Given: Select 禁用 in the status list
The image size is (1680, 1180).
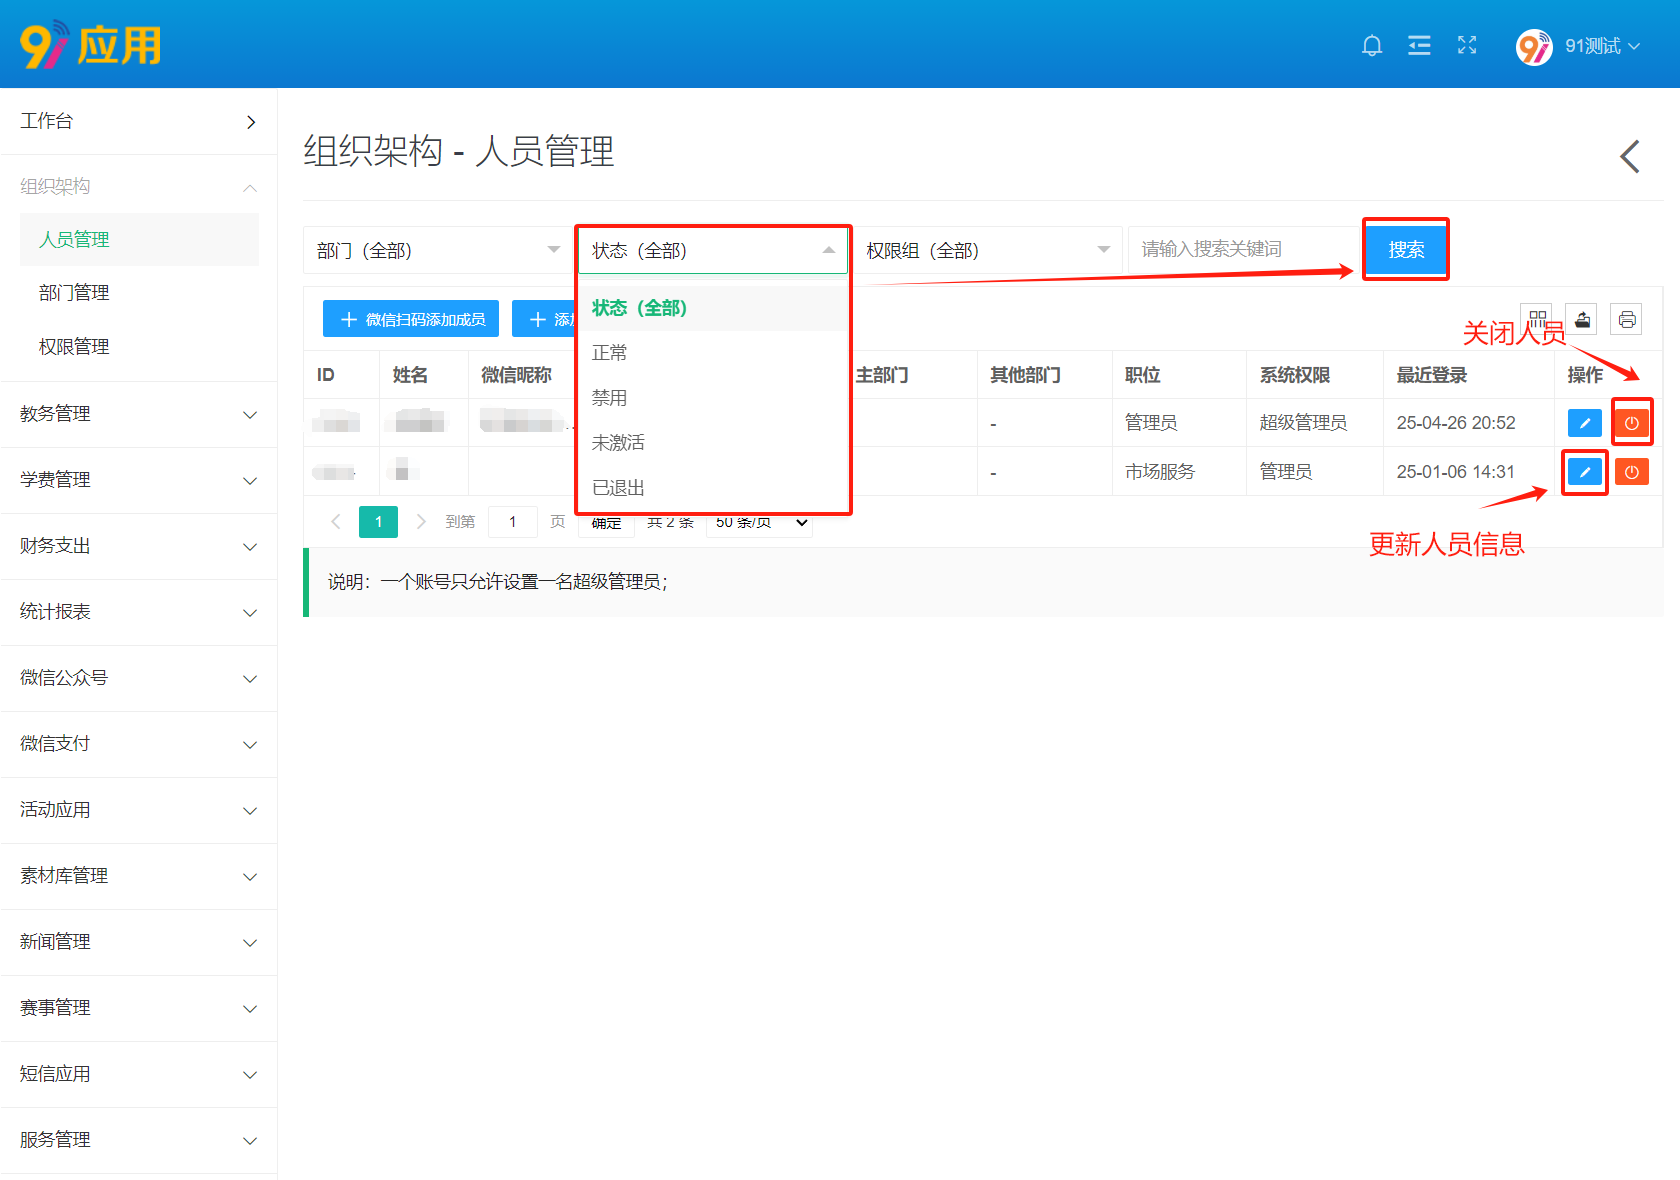Looking at the screenshot, I should click(609, 398).
